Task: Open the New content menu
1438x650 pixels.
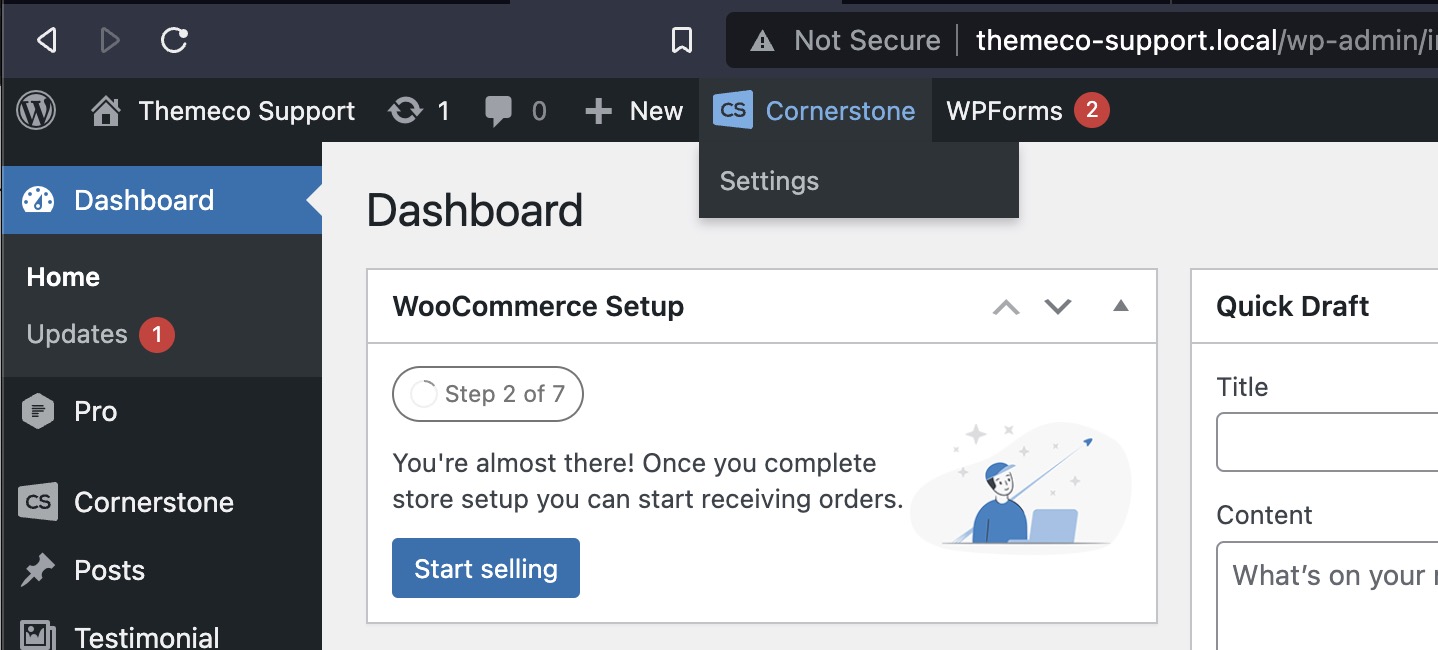Action: 634,111
